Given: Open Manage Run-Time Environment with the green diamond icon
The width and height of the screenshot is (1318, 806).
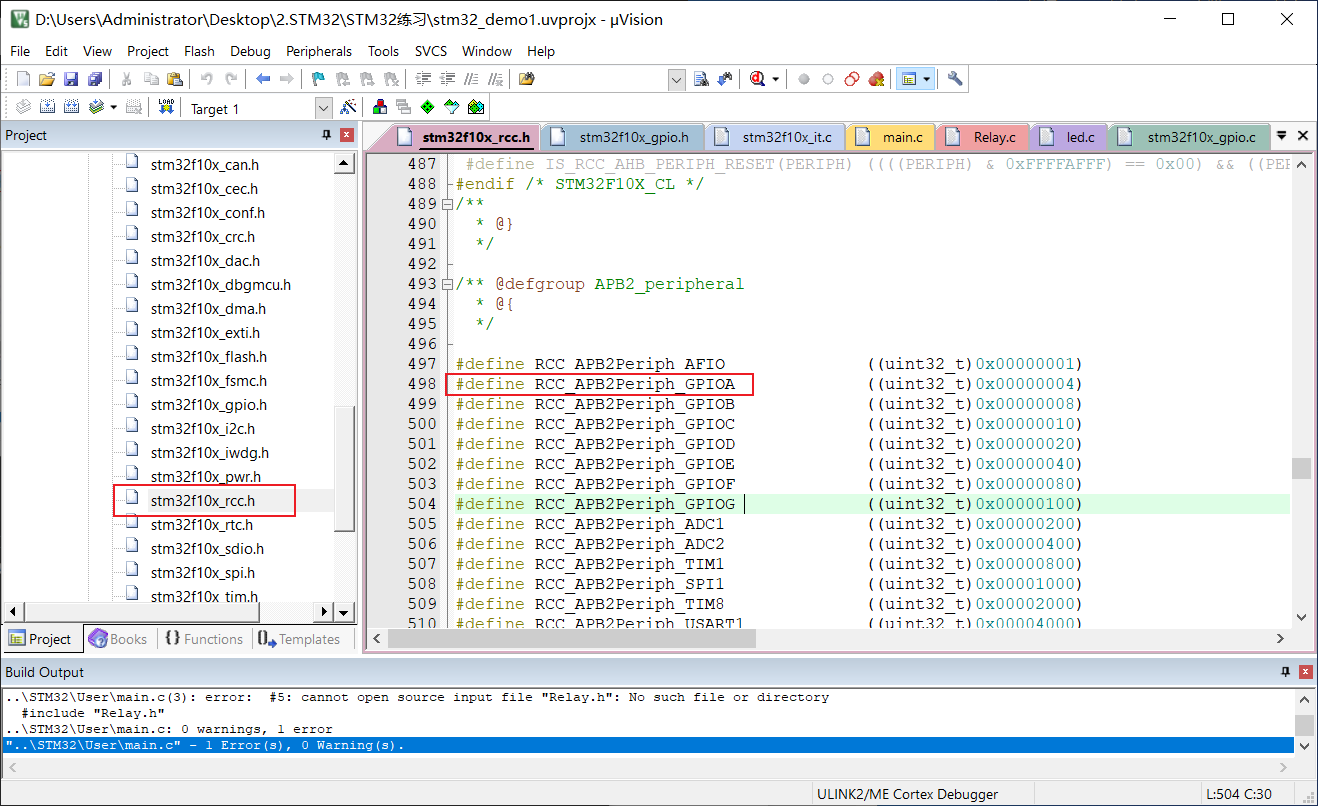Looking at the screenshot, I should click(427, 107).
